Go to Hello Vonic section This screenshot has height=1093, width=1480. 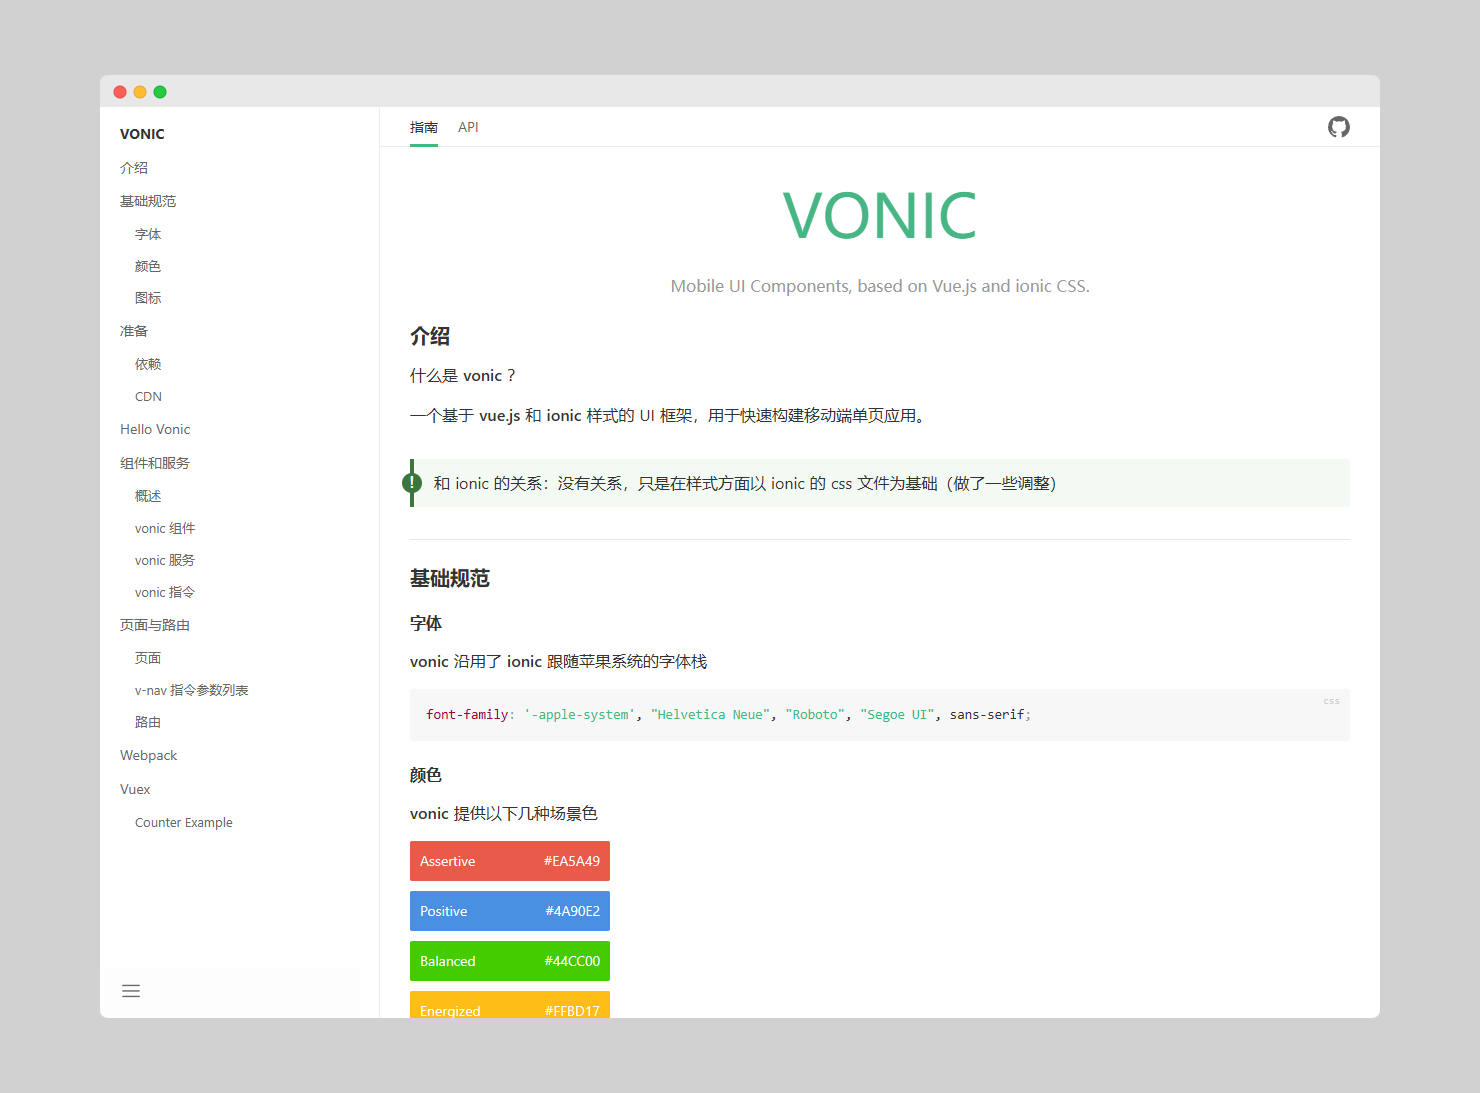coord(155,429)
